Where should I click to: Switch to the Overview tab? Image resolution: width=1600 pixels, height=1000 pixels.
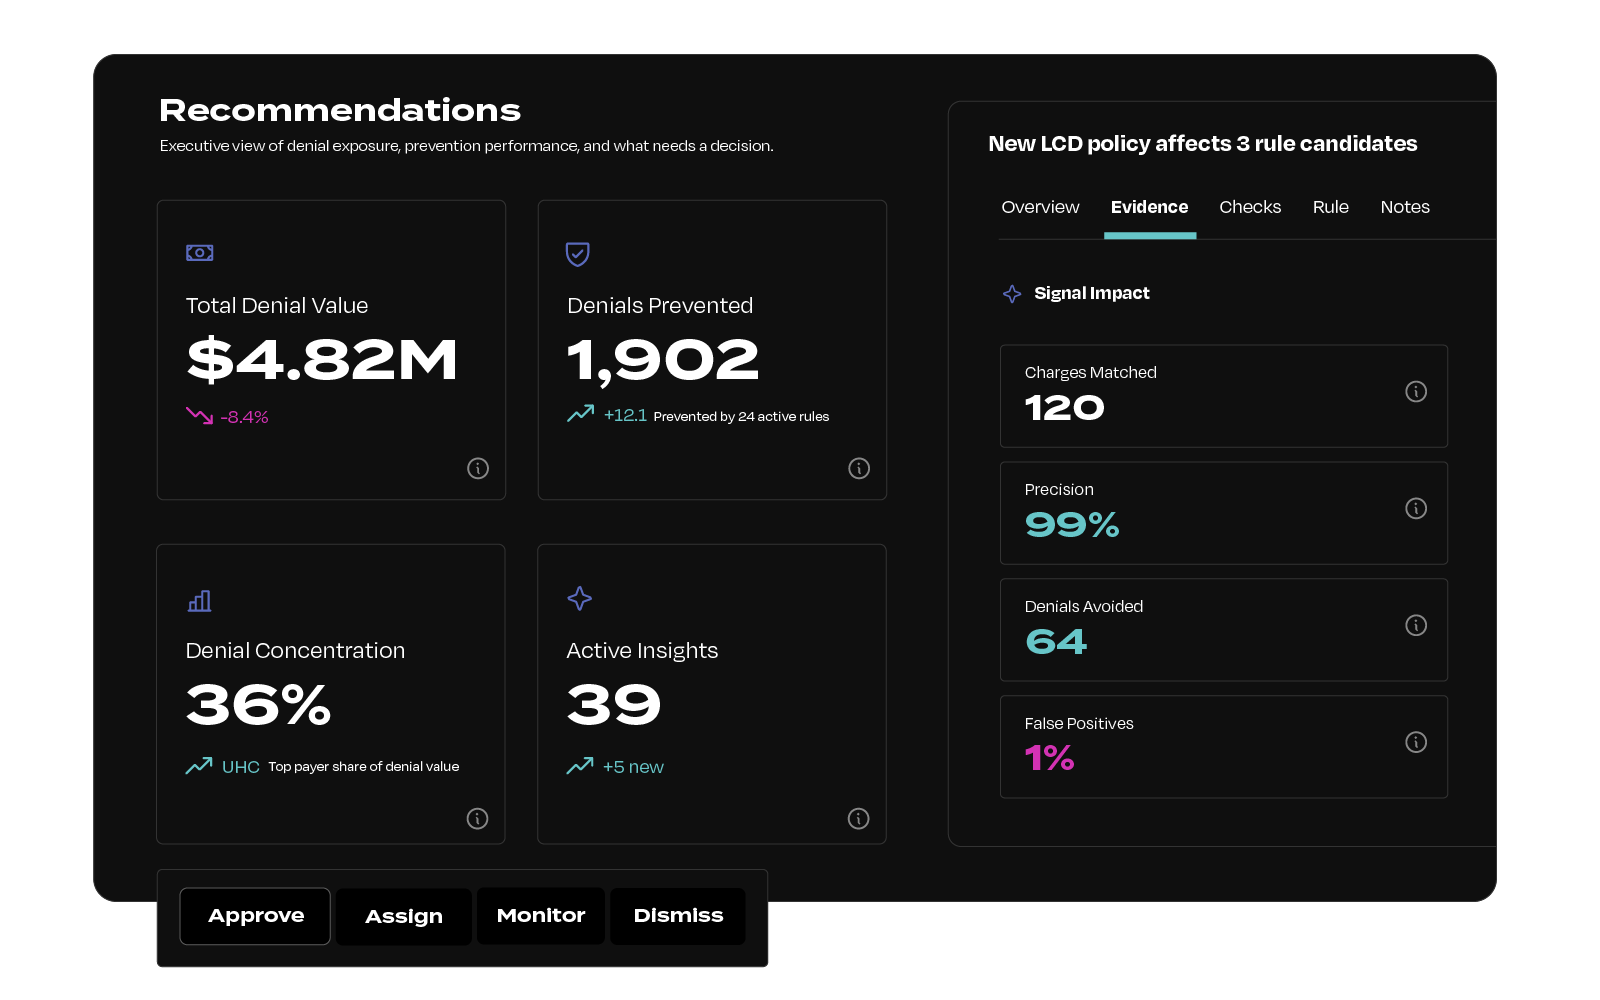(x=1040, y=207)
